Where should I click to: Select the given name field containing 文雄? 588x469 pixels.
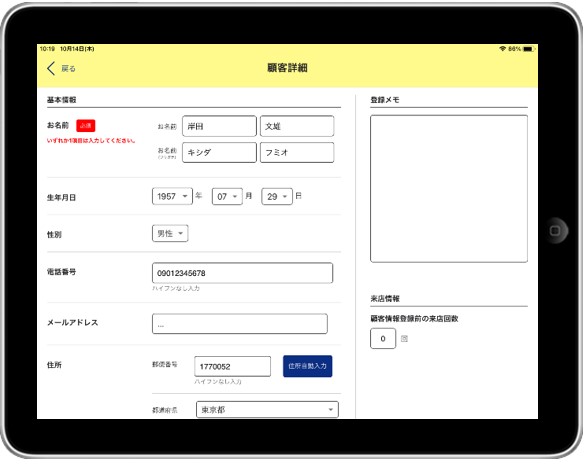pos(297,126)
